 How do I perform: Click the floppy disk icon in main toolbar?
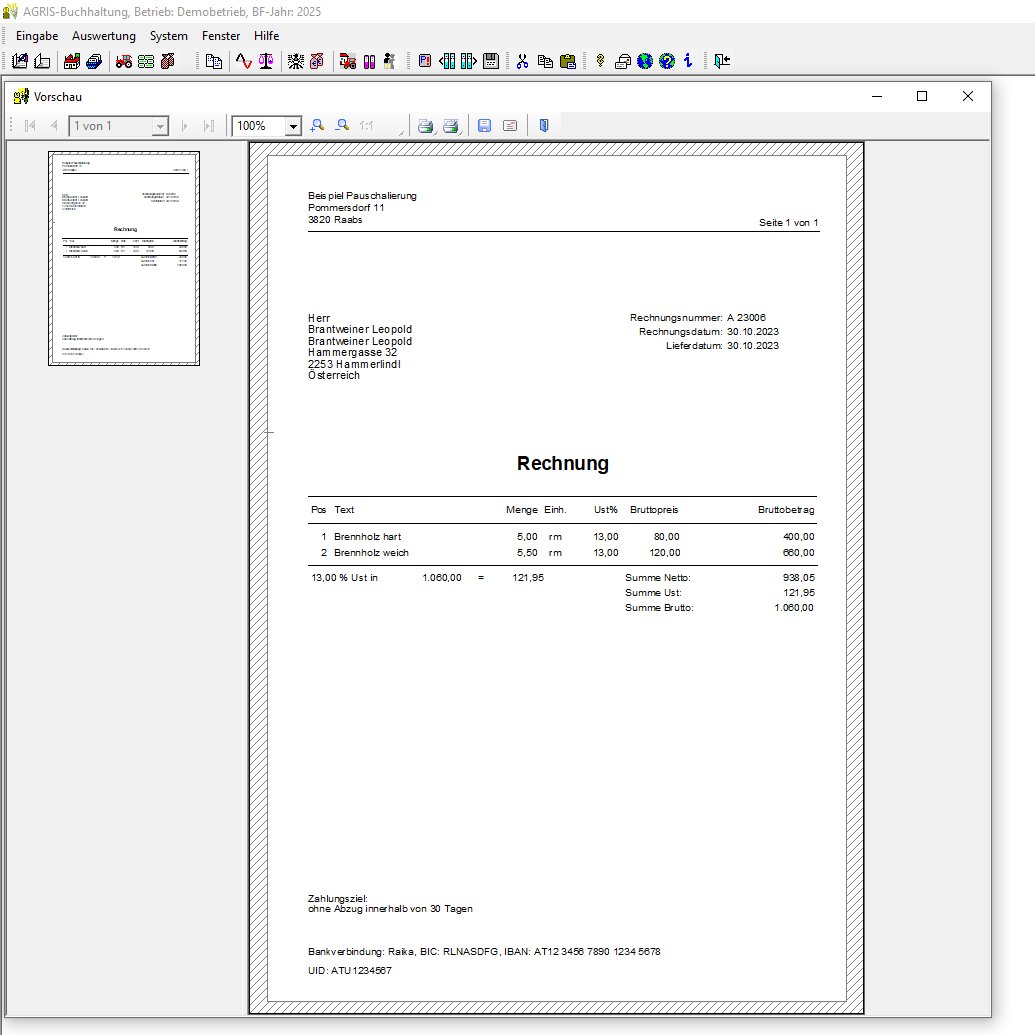[x=490, y=61]
